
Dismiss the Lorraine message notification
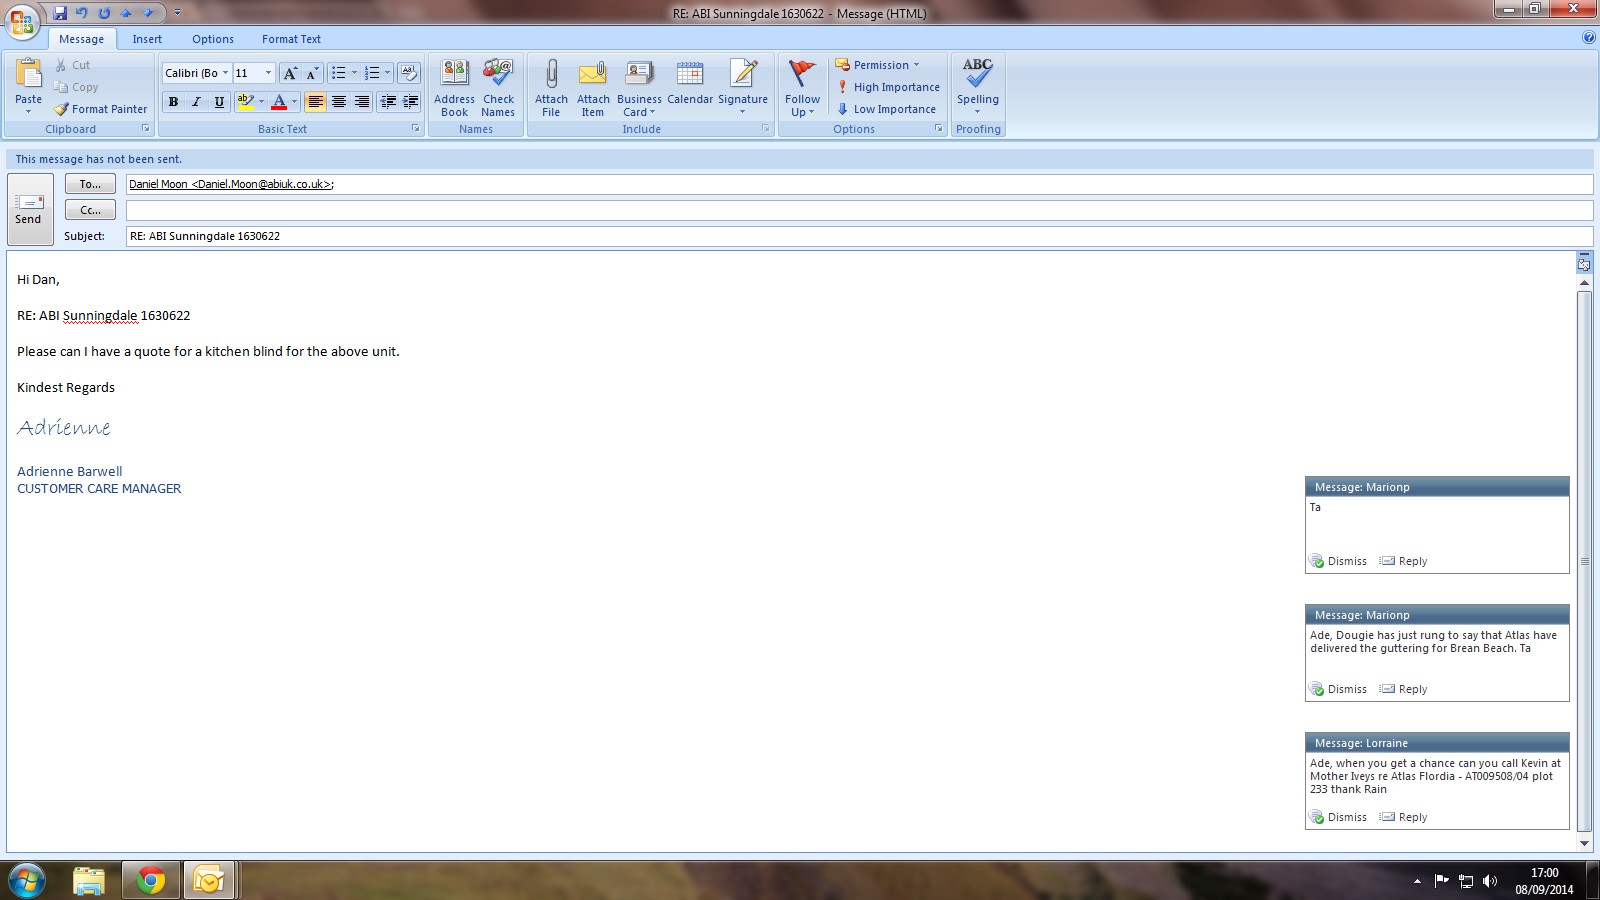coord(1339,817)
